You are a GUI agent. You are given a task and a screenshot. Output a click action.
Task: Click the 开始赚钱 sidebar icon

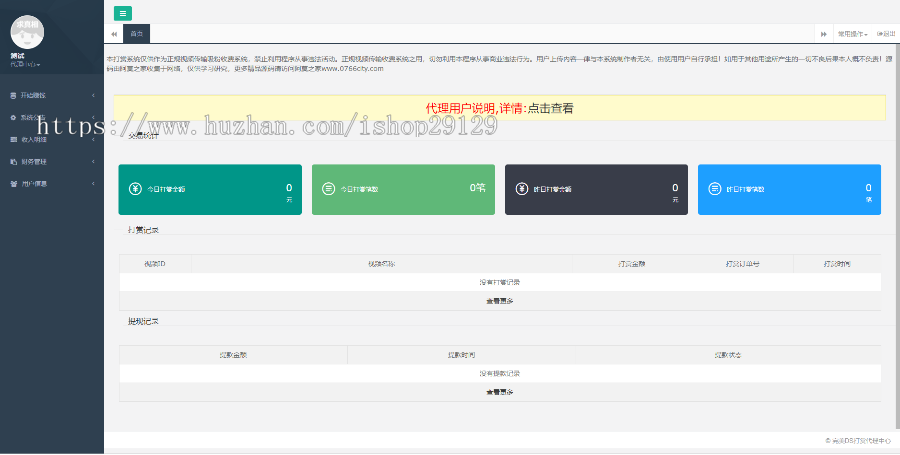click(13, 95)
